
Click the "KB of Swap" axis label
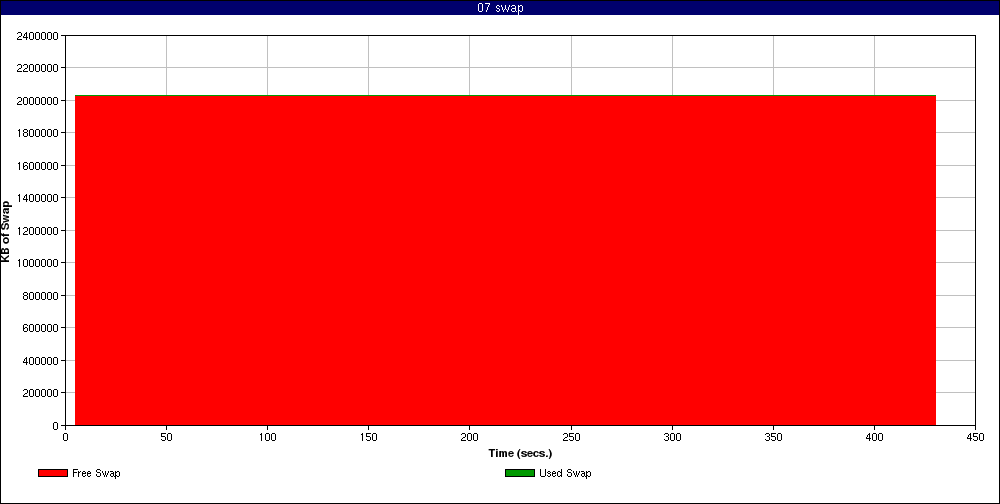[x=6, y=231]
